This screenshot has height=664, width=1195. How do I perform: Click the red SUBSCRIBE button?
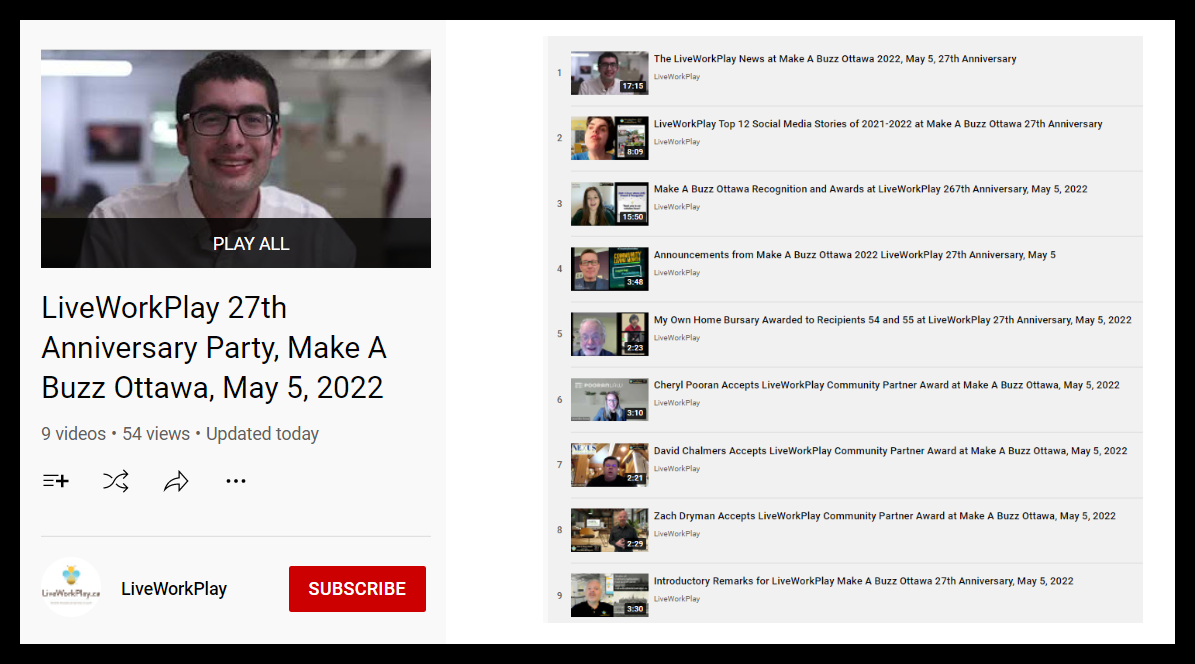coord(357,589)
